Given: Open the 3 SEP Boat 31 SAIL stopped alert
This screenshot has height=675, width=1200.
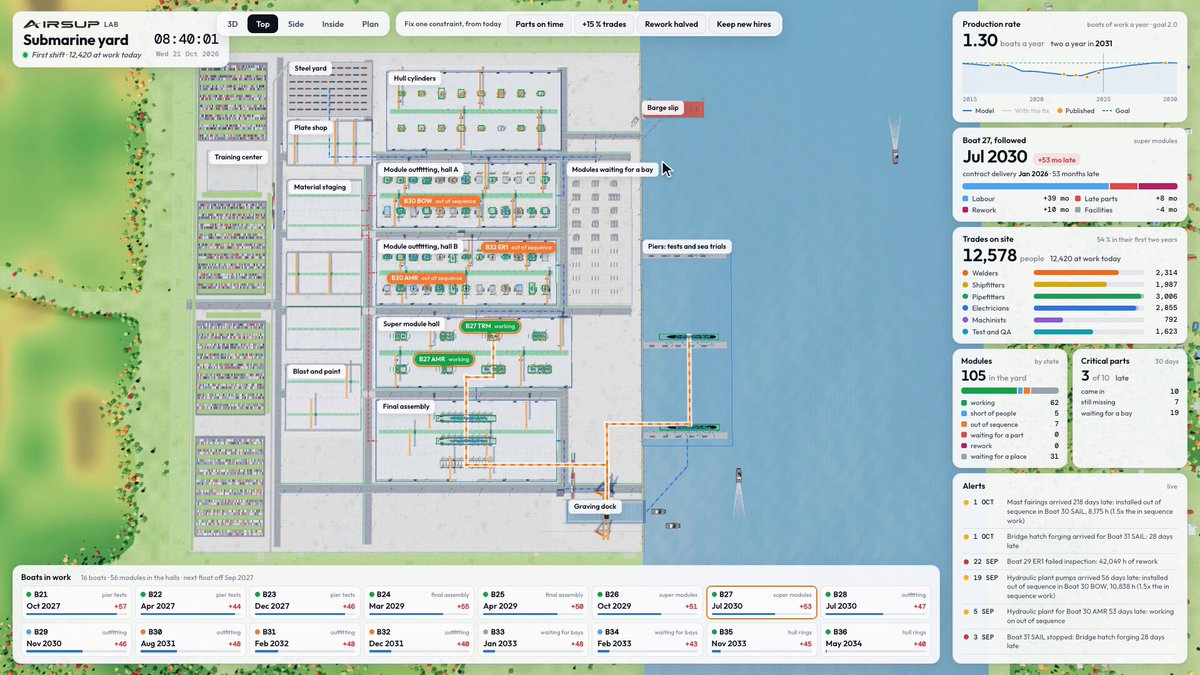Looking at the screenshot, I should coord(1070,641).
